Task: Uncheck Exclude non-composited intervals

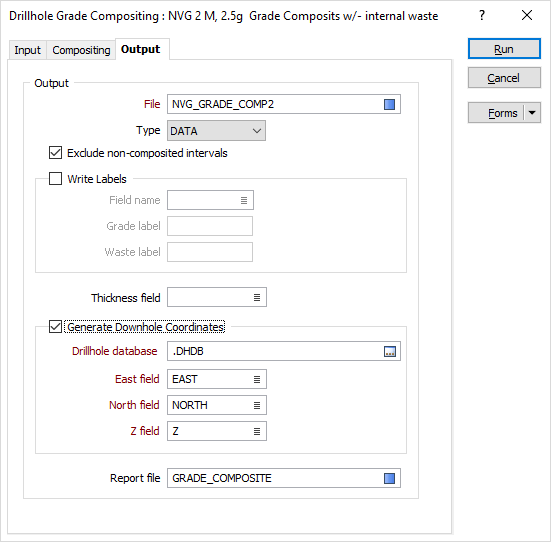Action: point(56,153)
